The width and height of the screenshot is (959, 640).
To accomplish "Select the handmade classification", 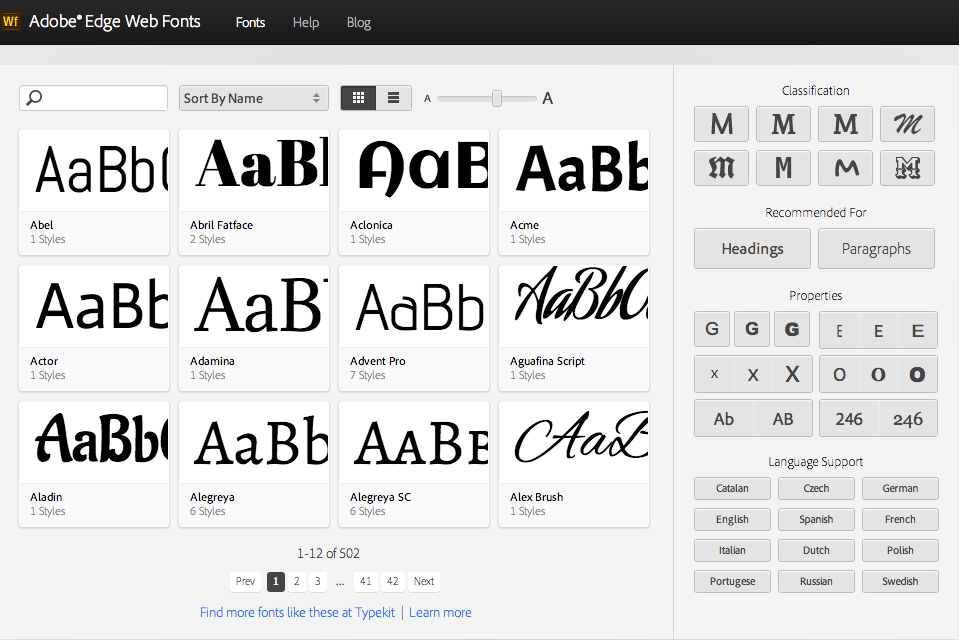I will tap(846, 168).
